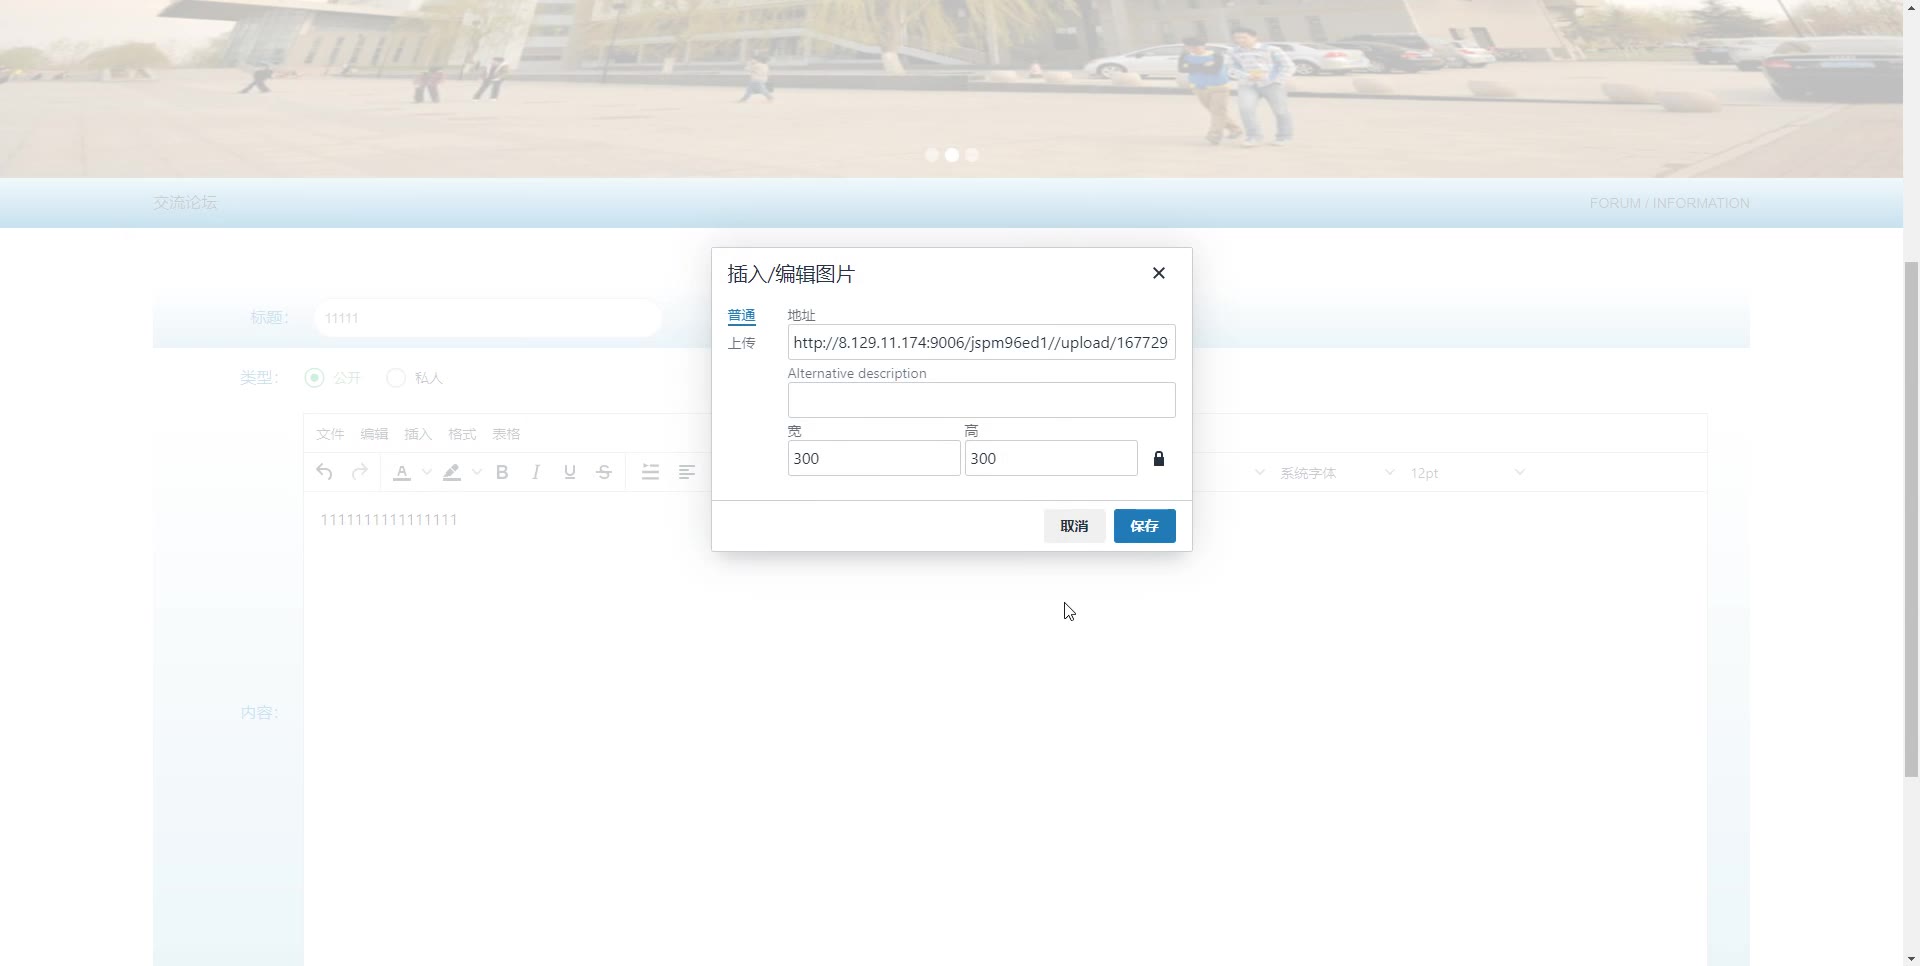Click the 地址 URL input field
Image resolution: width=1920 pixels, height=966 pixels.
pyautogui.click(x=981, y=342)
